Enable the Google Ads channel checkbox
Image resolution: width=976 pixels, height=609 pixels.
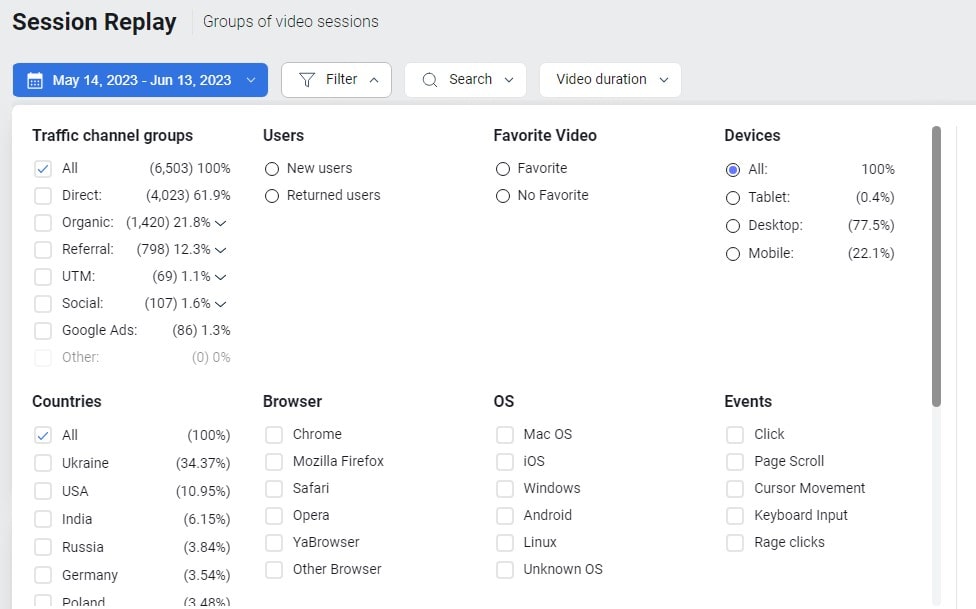tap(43, 331)
